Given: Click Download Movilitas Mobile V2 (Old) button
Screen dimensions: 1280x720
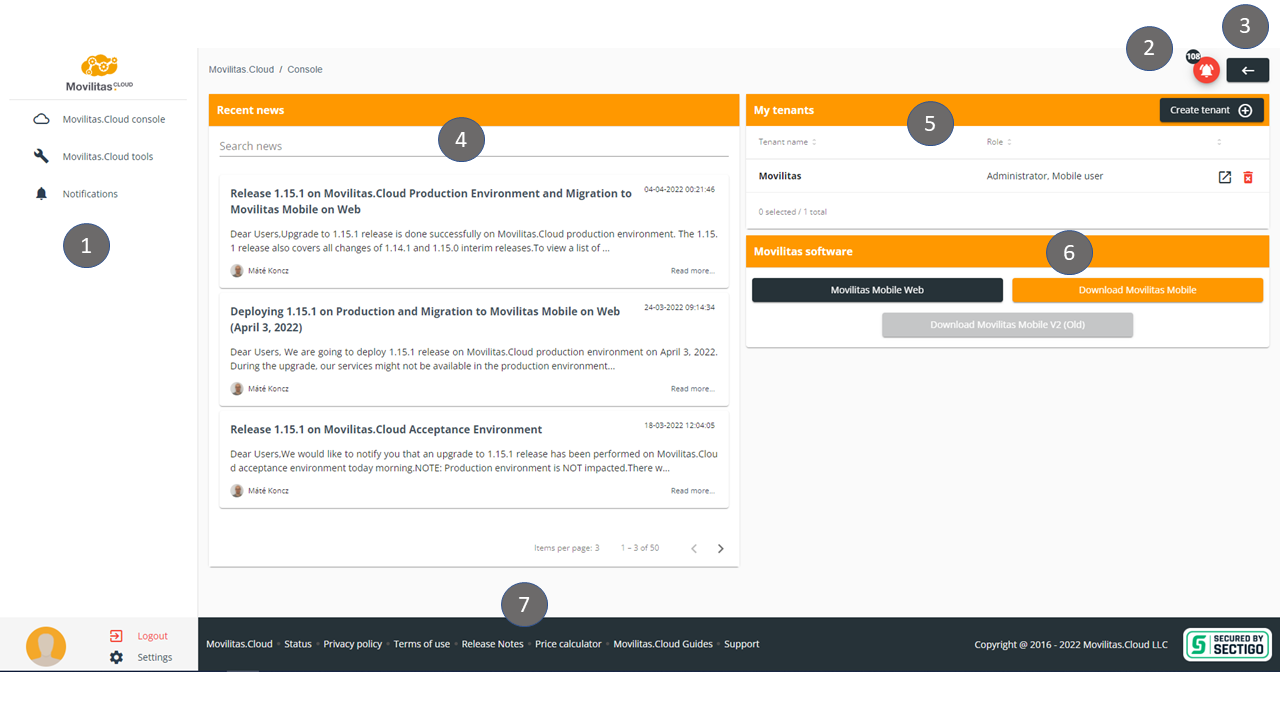Looking at the screenshot, I should coord(1007,325).
